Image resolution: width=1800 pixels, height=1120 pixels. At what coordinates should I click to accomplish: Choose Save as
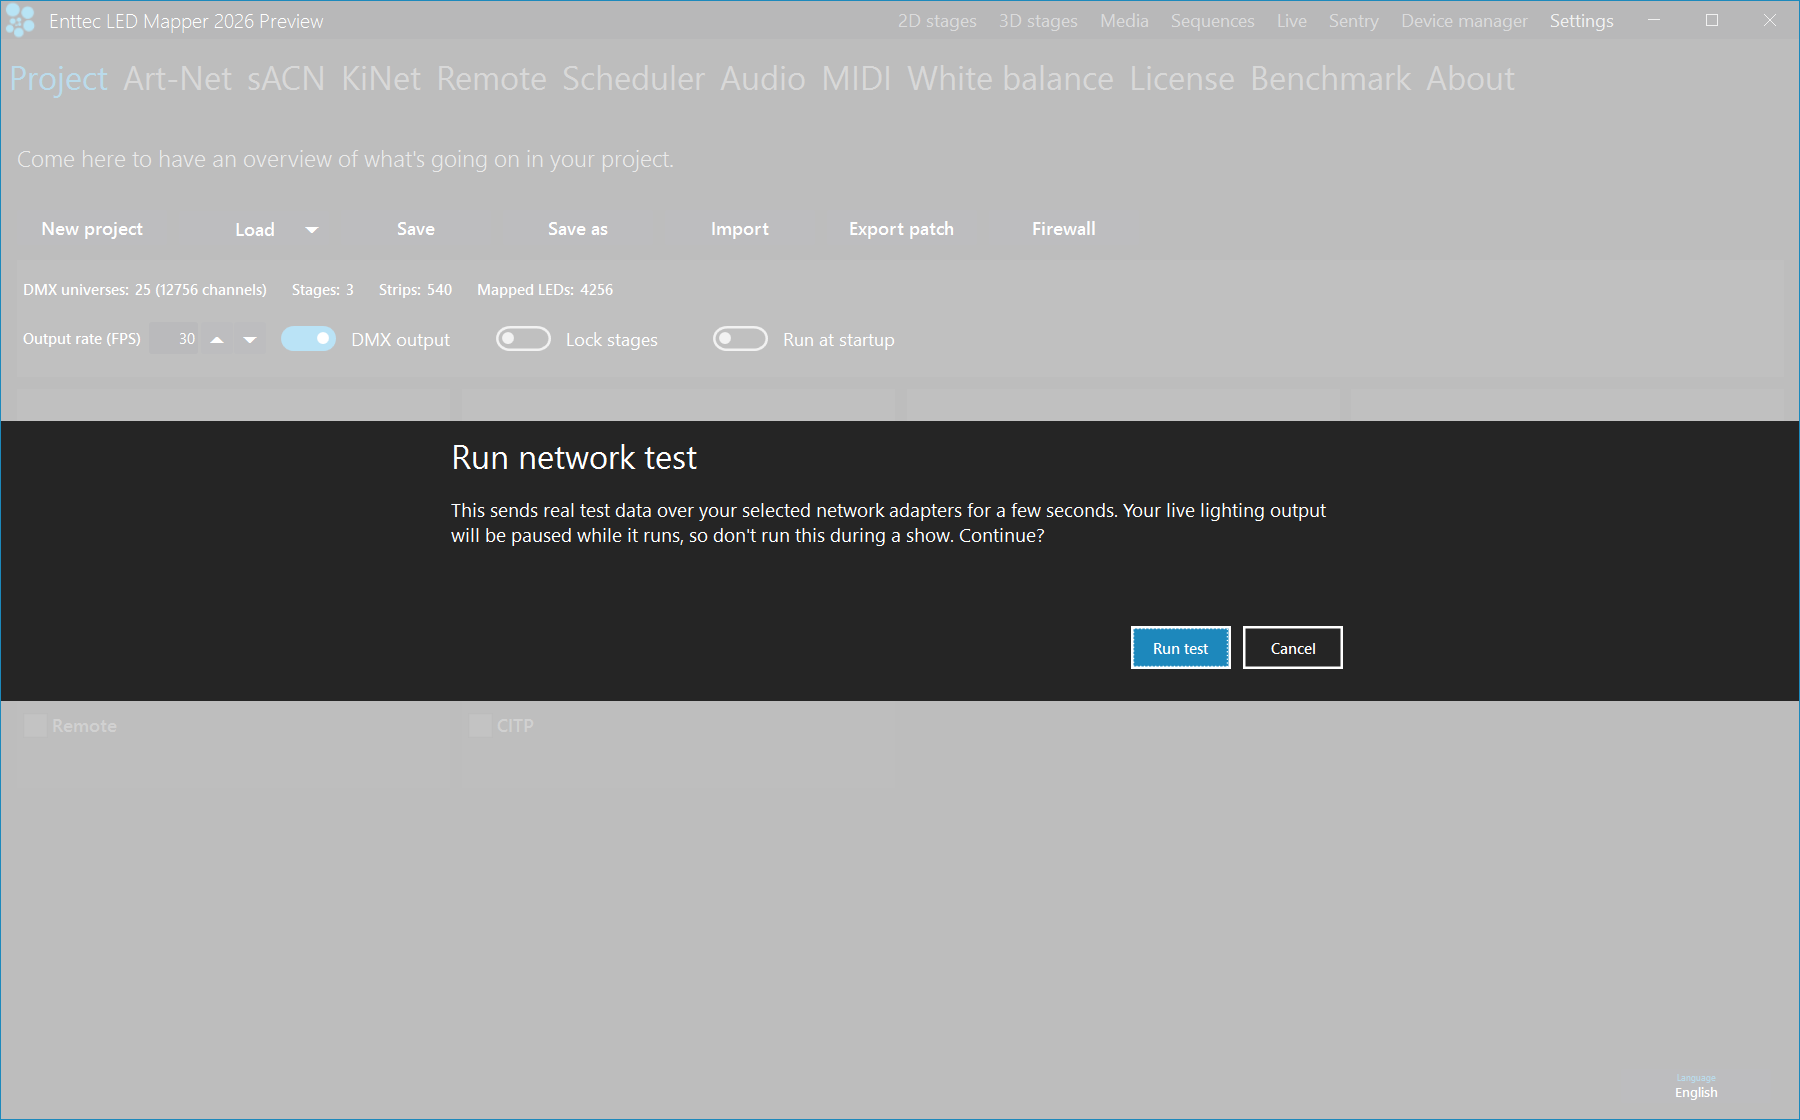click(x=578, y=229)
